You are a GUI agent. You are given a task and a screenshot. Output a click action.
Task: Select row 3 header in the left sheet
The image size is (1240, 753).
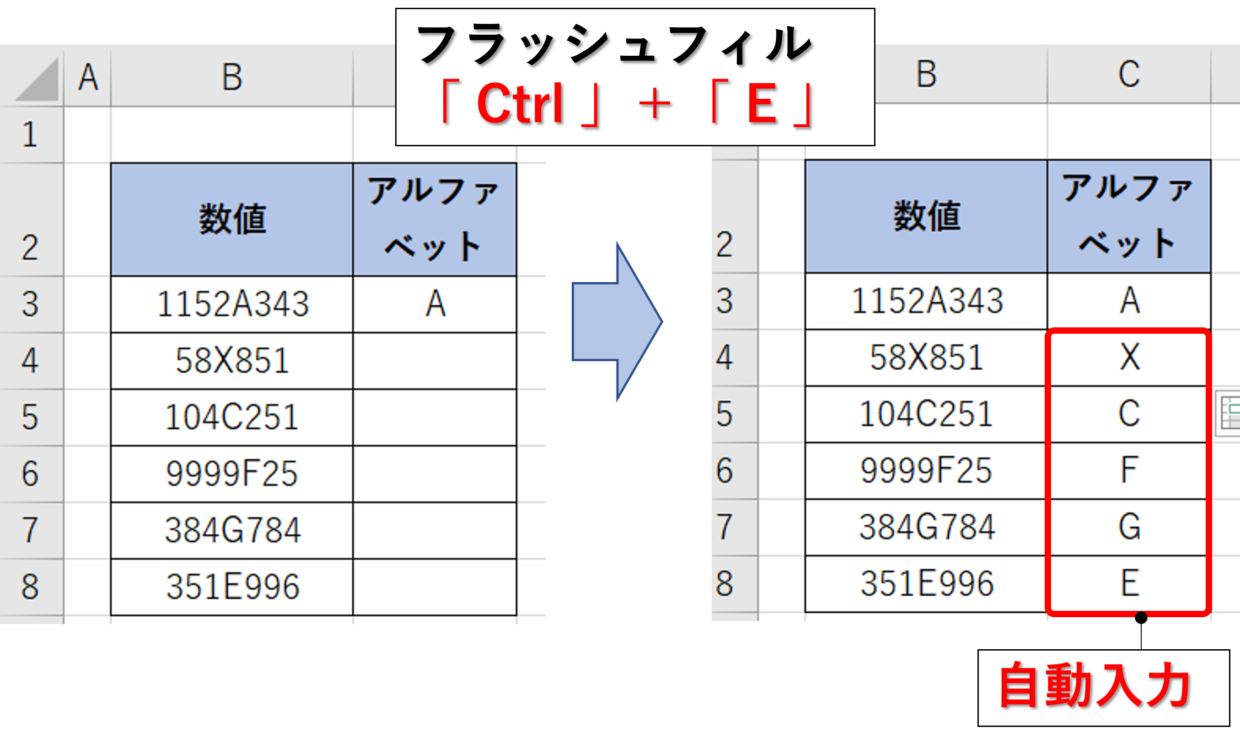coord(32,304)
